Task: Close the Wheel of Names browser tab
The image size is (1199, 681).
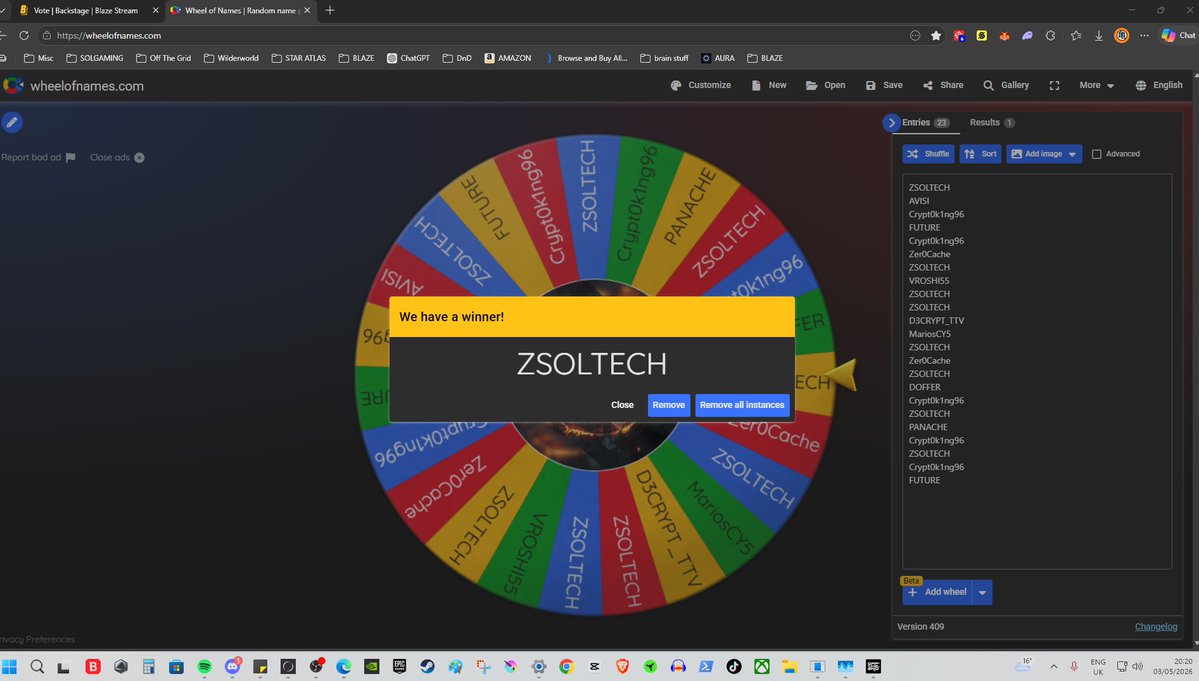Action: point(307,11)
